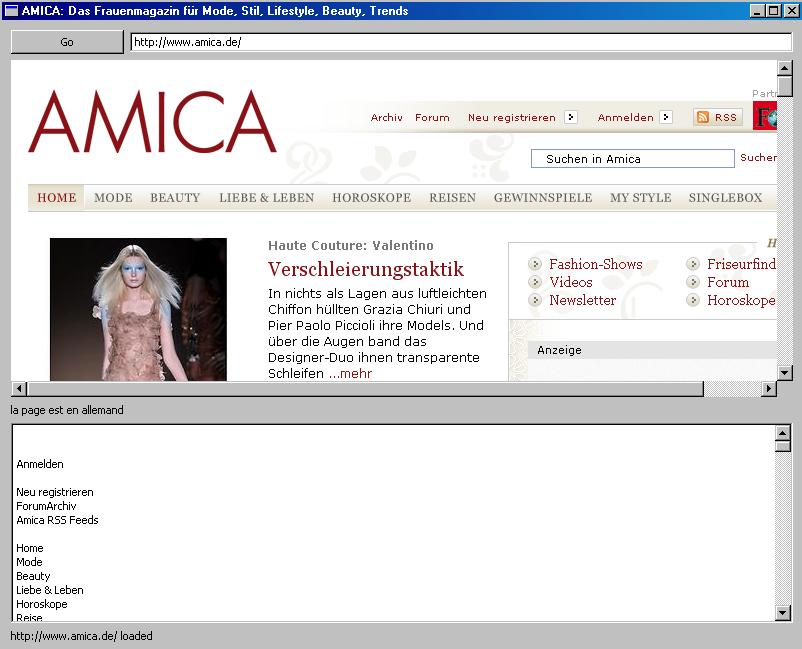This screenshot has height=649, width=802.
Task: Open the MY STYLE navigation tab
Action: coord(640,198)
